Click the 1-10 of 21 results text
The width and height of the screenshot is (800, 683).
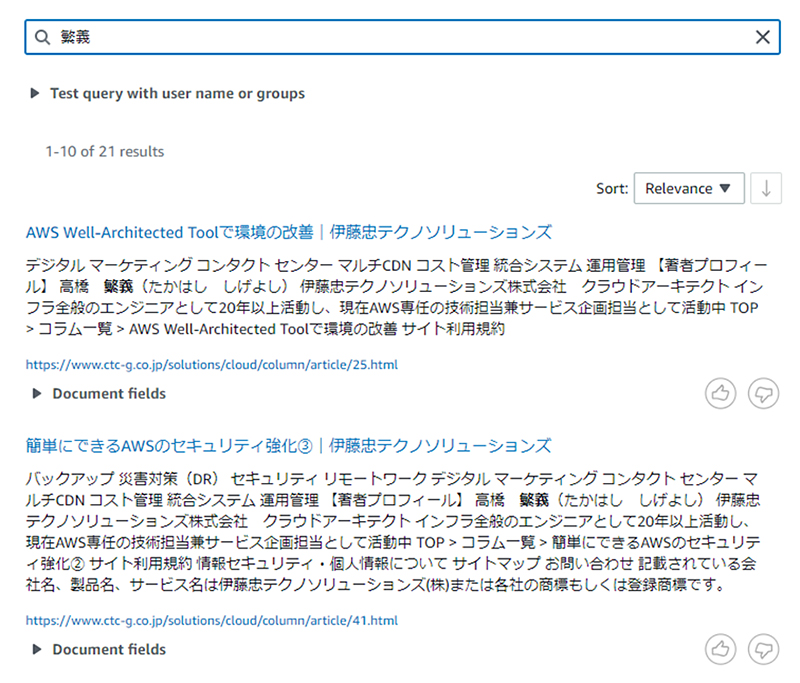point(105,151)
